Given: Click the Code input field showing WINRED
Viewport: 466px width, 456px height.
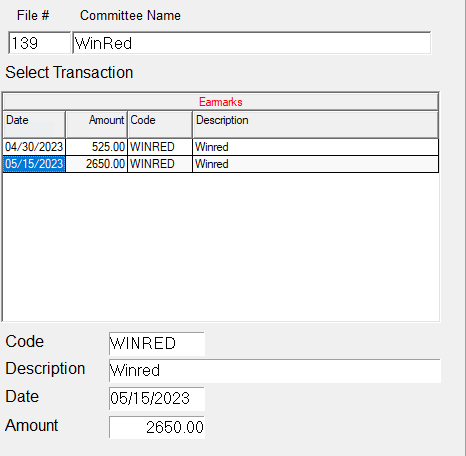Looking at the screenshot, I should 157,343.
